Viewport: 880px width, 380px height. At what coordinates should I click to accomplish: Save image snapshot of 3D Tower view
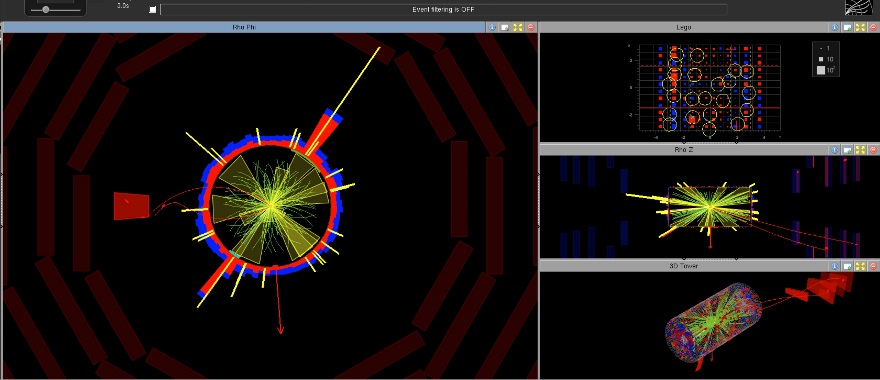click(x=848, y=266)
